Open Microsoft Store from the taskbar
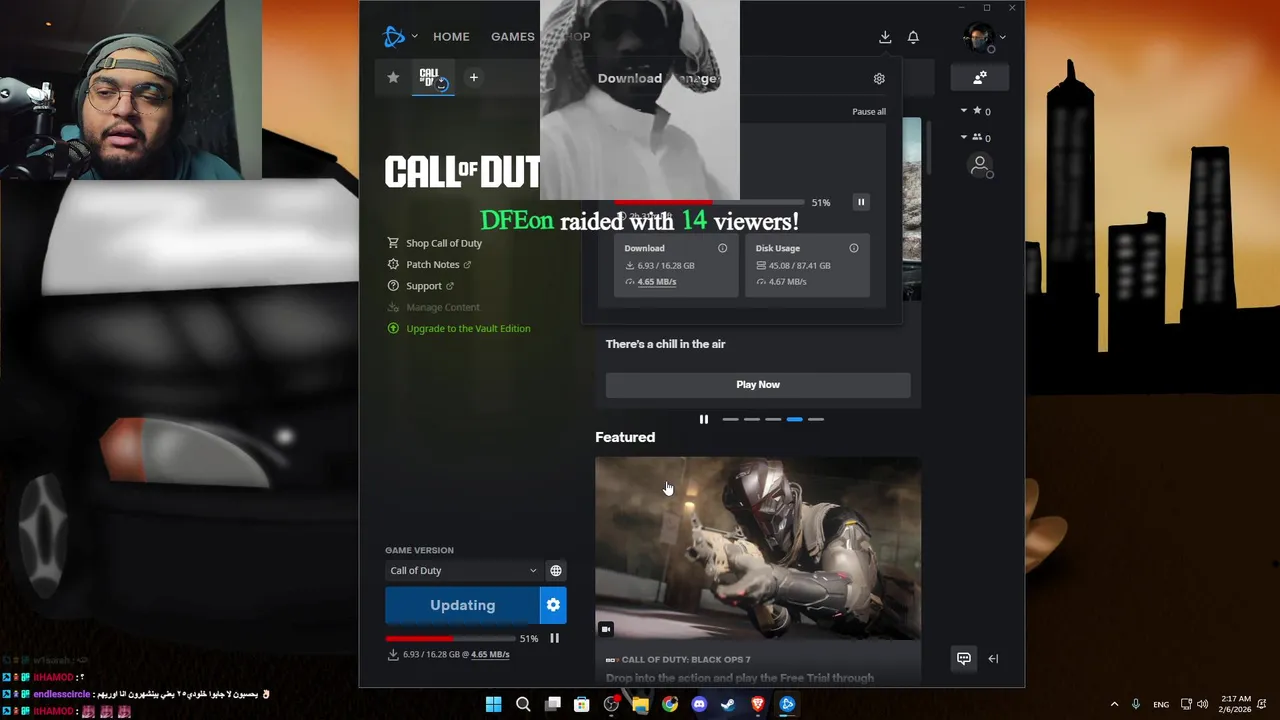 point(581,704)
